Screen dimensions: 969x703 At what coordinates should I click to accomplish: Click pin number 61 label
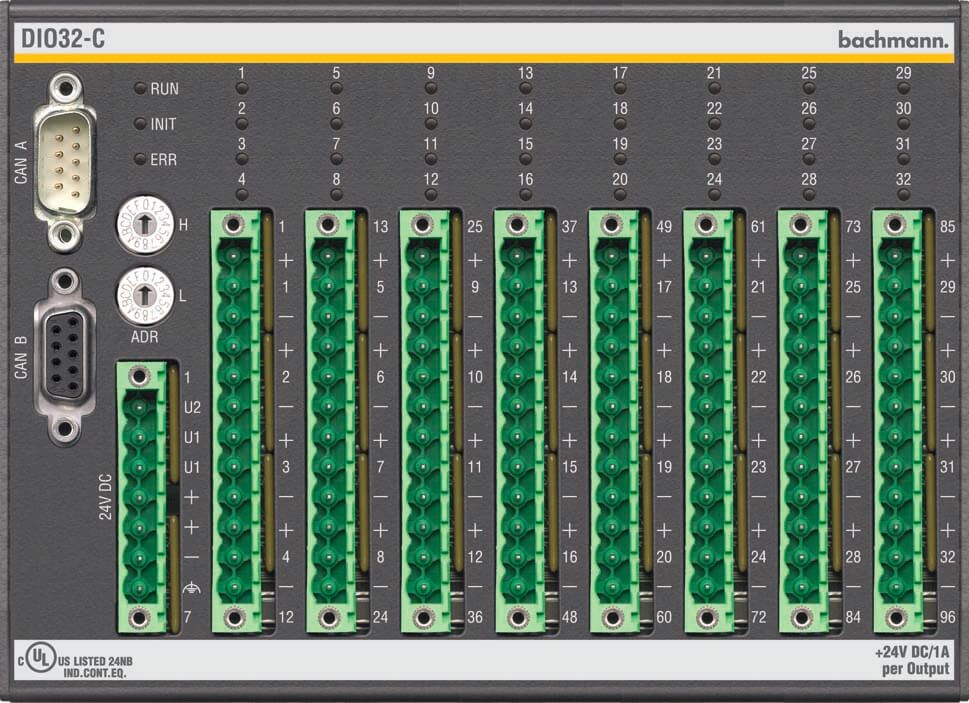758,227
